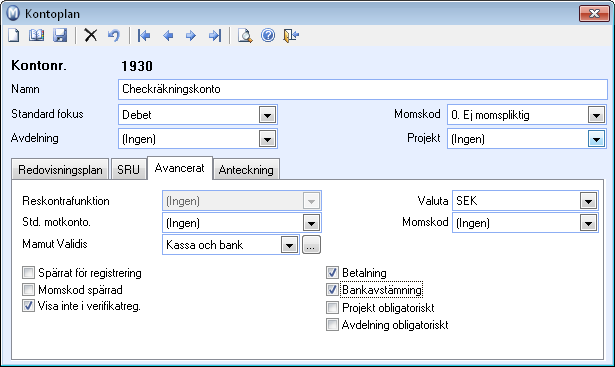Delete the account using the X icon
Viewport: 615px width, 367px height.
tap(91, 36)
